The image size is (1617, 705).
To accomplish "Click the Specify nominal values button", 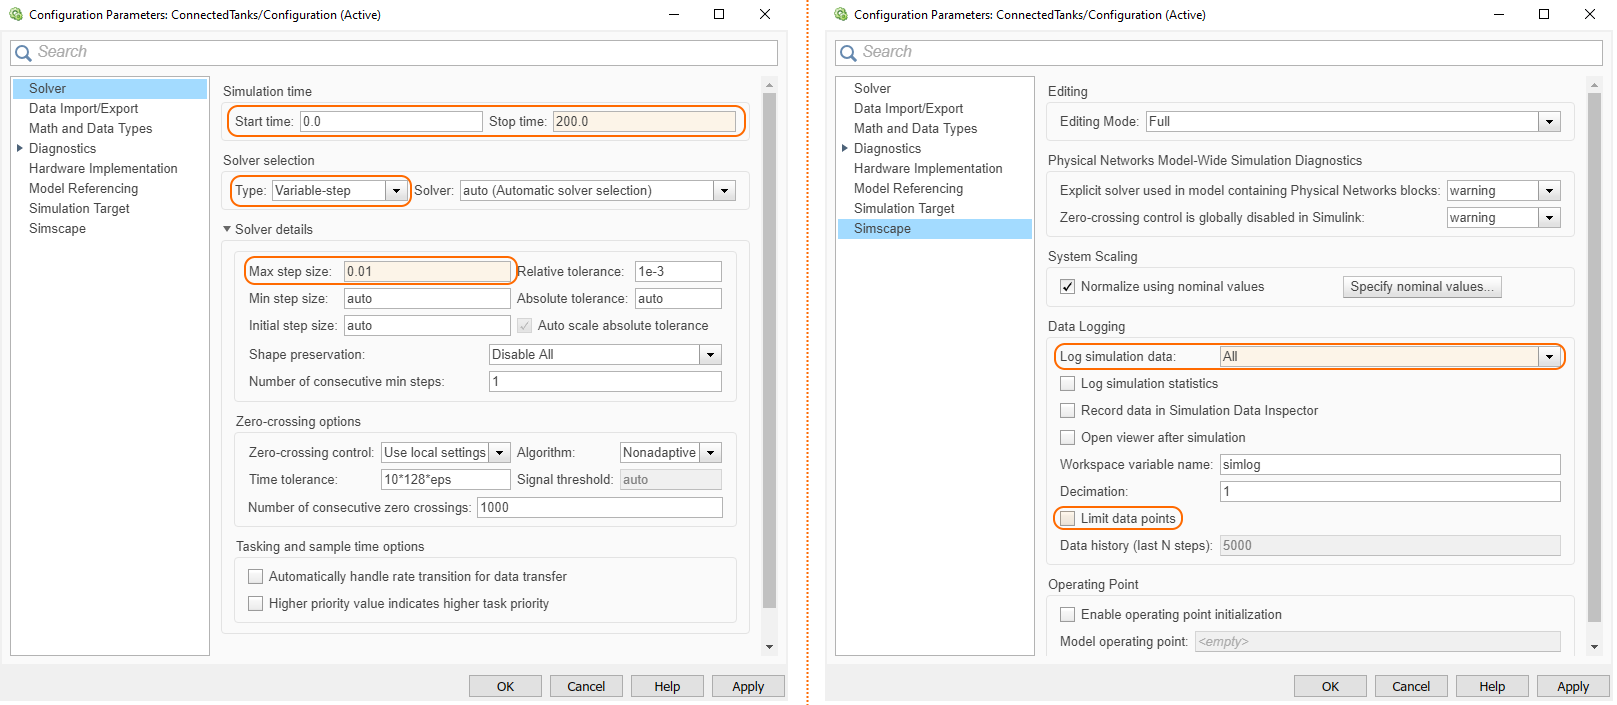I will coord(1421,287).
